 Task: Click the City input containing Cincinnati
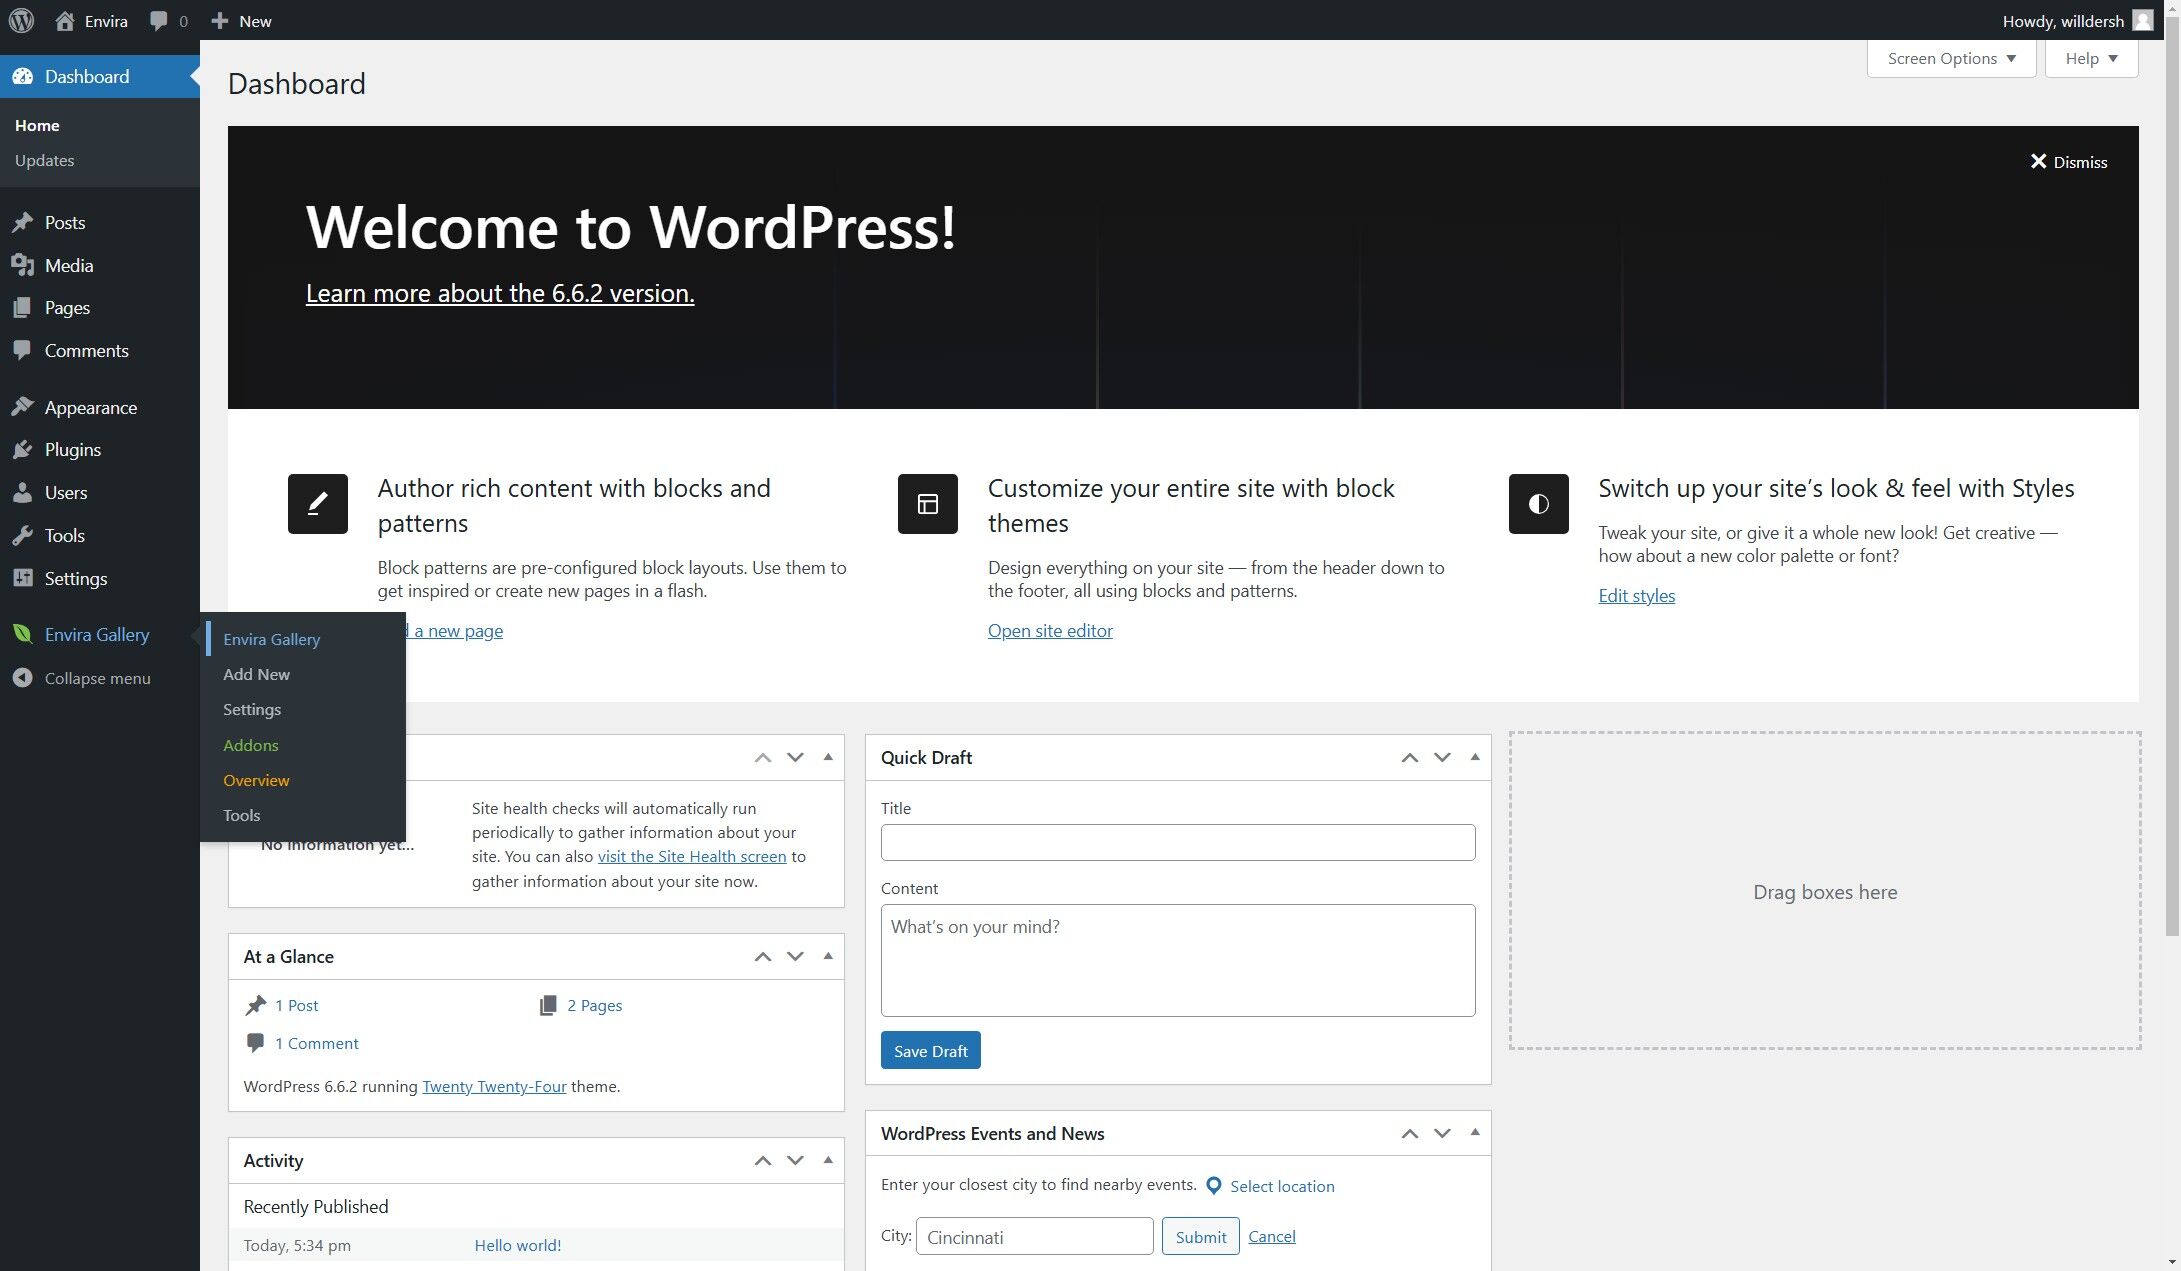(x=1034, y=1236)
